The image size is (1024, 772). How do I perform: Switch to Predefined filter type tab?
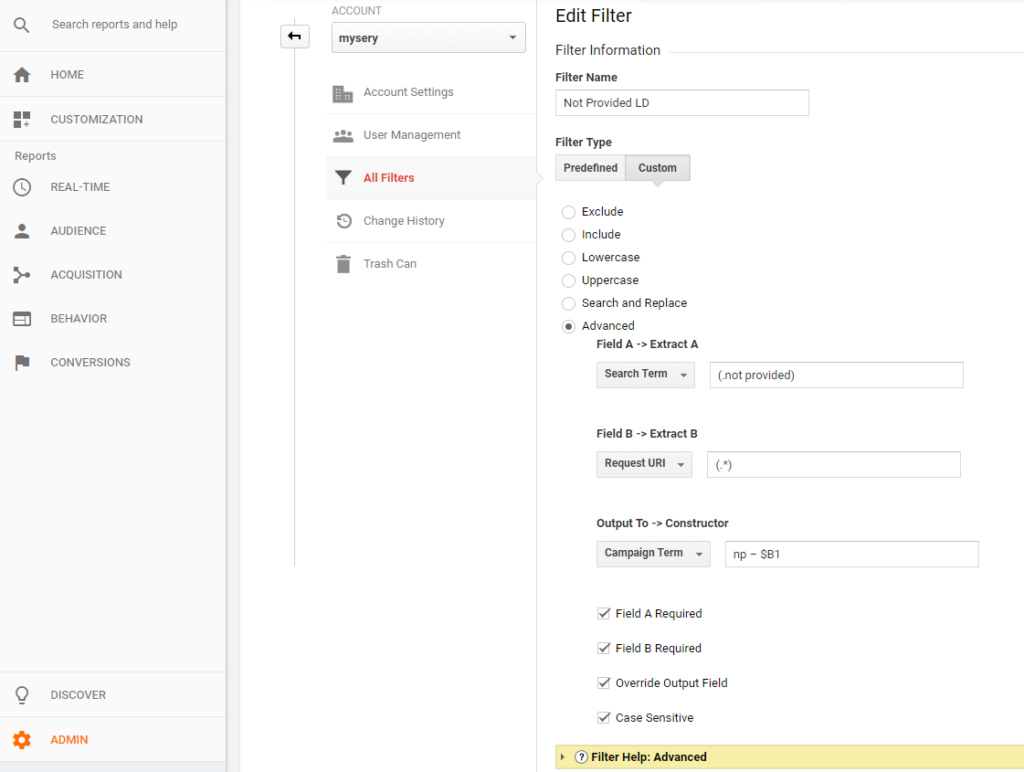coord(590,168)
